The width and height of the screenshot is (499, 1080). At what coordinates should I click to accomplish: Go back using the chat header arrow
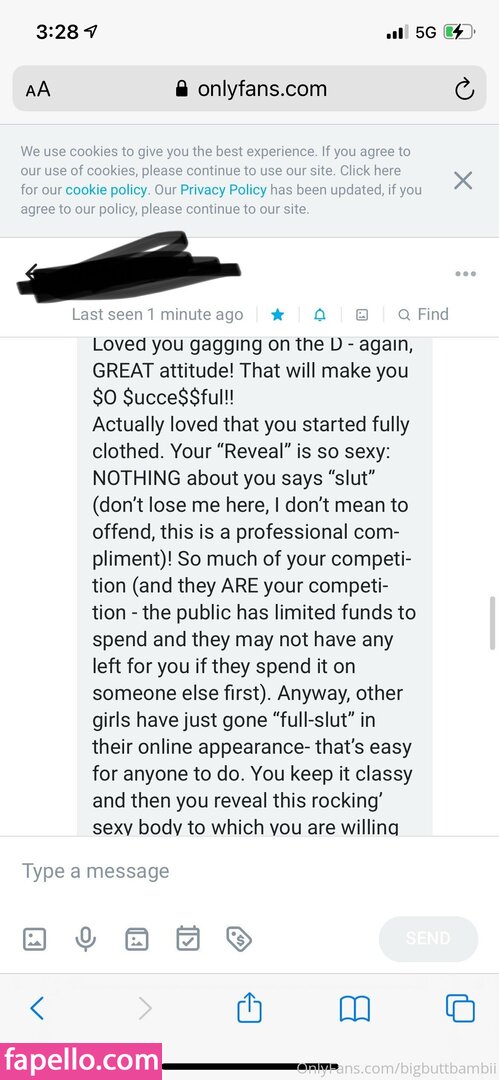tap(30, 273)
